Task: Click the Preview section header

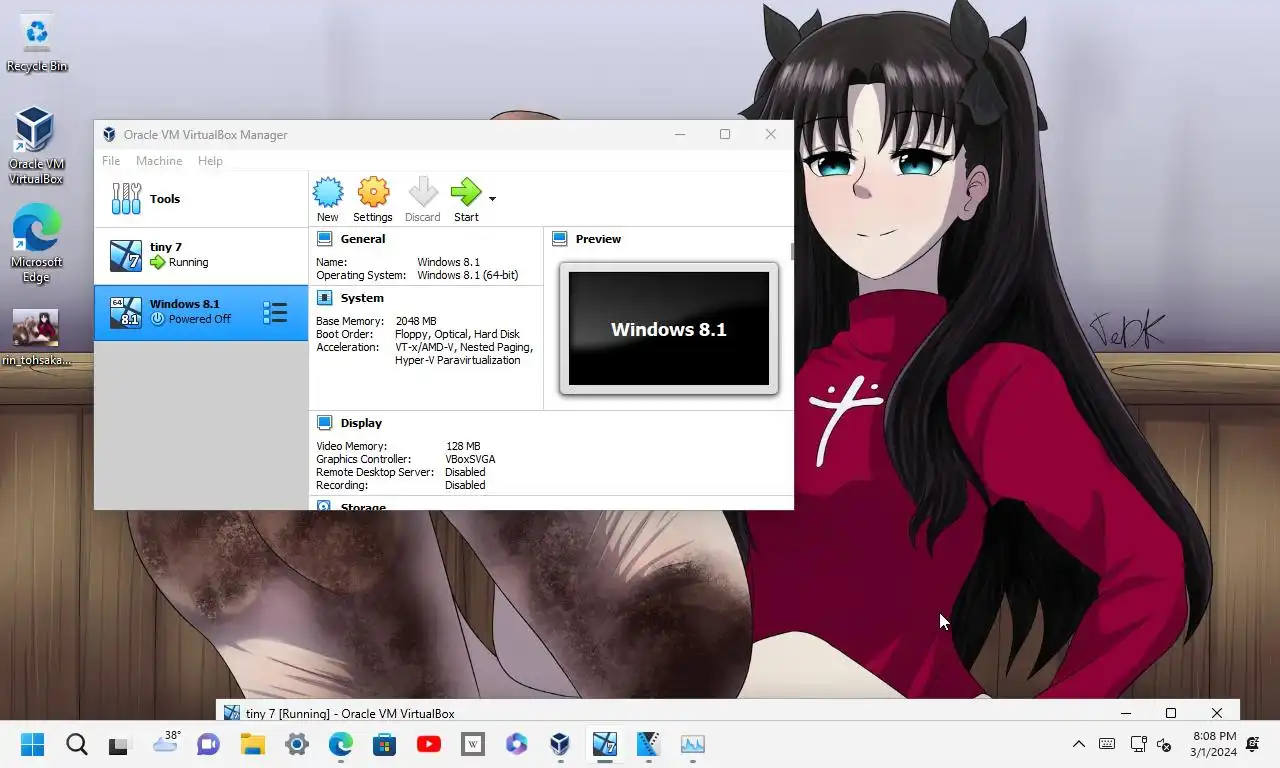Action: 598,239
